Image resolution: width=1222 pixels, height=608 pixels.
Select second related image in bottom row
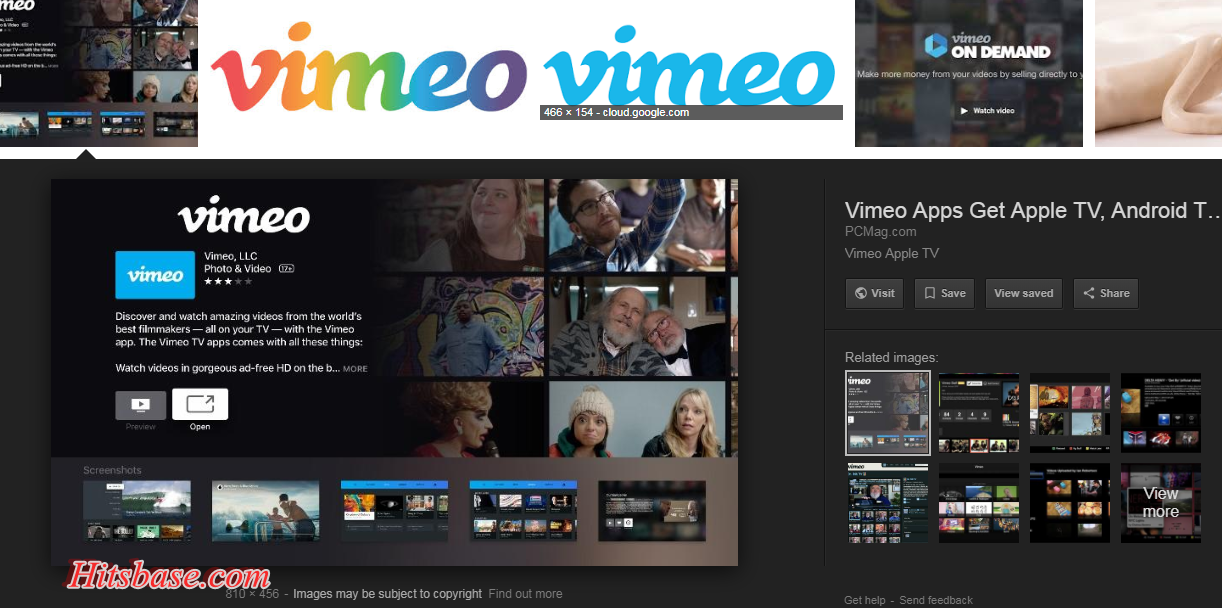(979, 503)
